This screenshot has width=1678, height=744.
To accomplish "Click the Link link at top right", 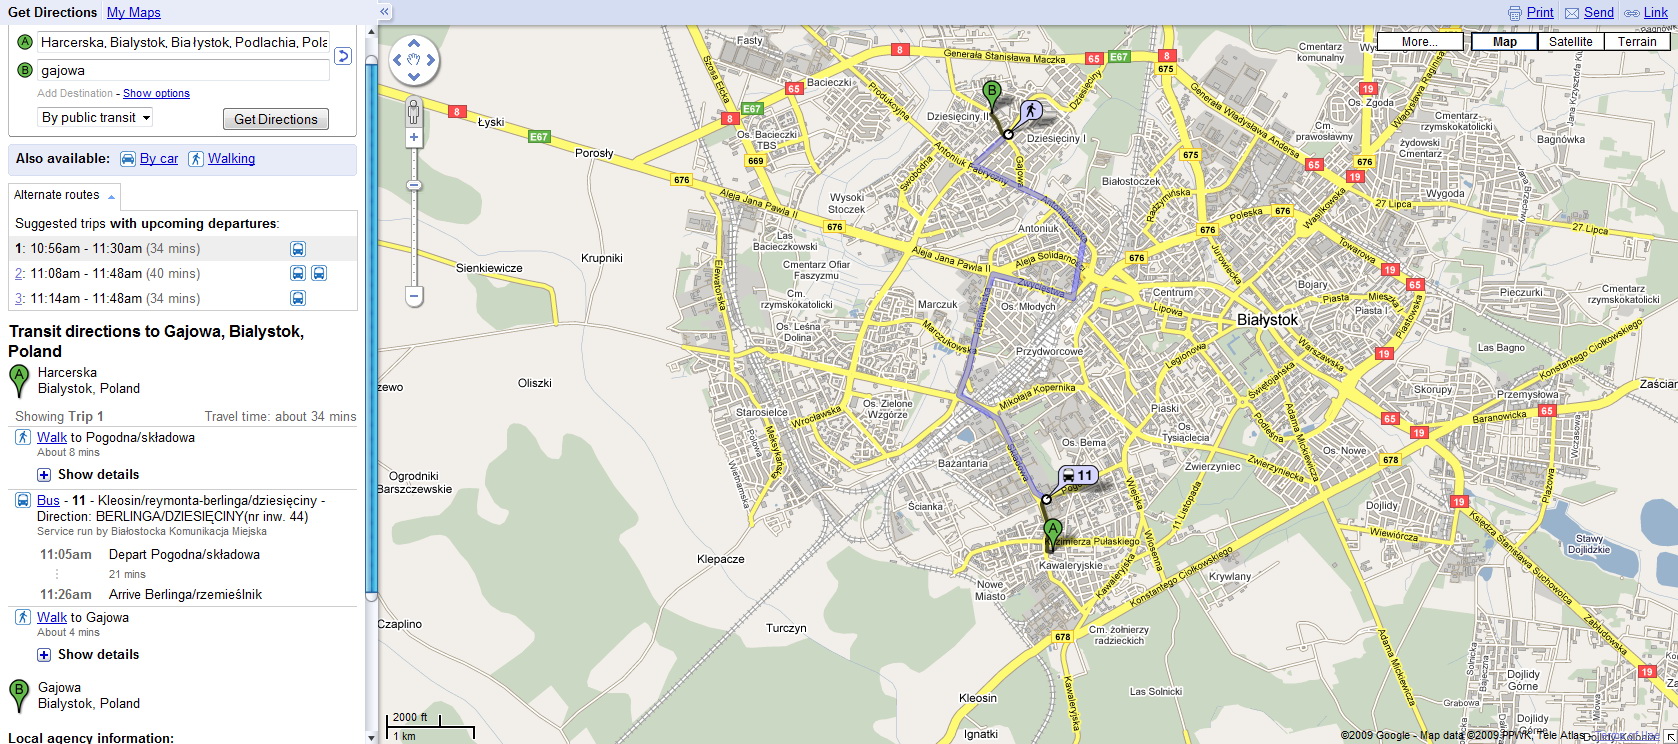I will click(x=1656, y=13).
